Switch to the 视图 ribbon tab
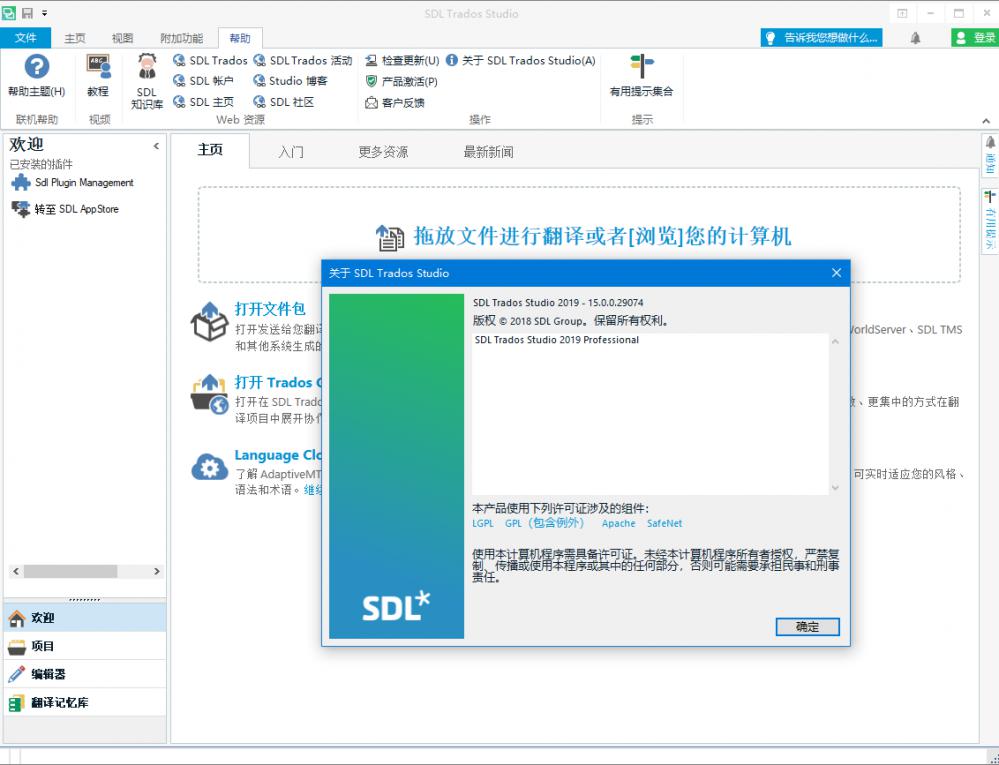Image resolution: width=999 pixels, height=765 pixels. point(122,38)
